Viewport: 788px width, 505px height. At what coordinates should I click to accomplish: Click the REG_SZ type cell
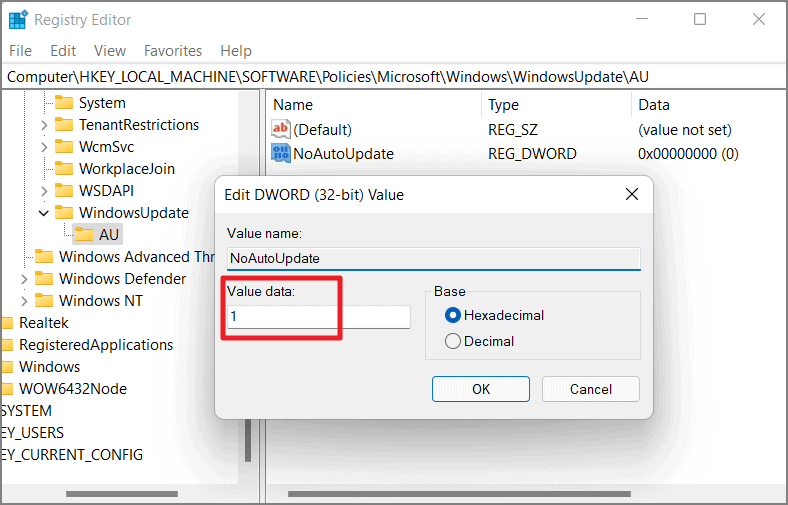[513, 130]
